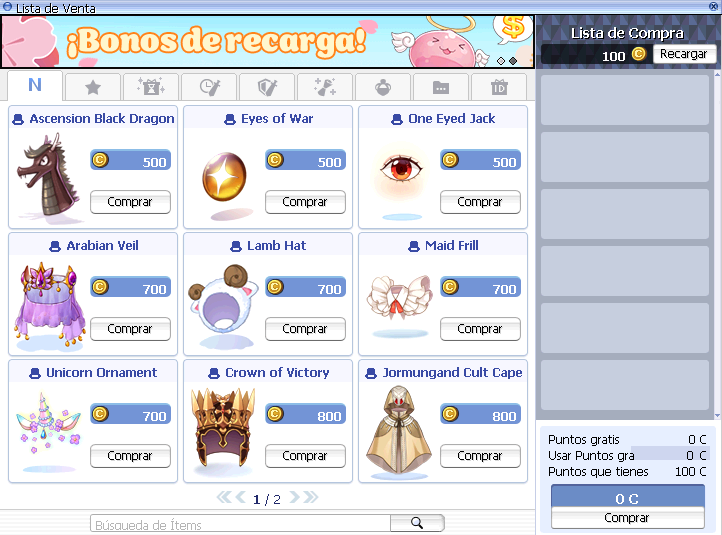Click Recargar to add points
The width and height of the screenshot is (722, 535).
(x=684, y=54)
